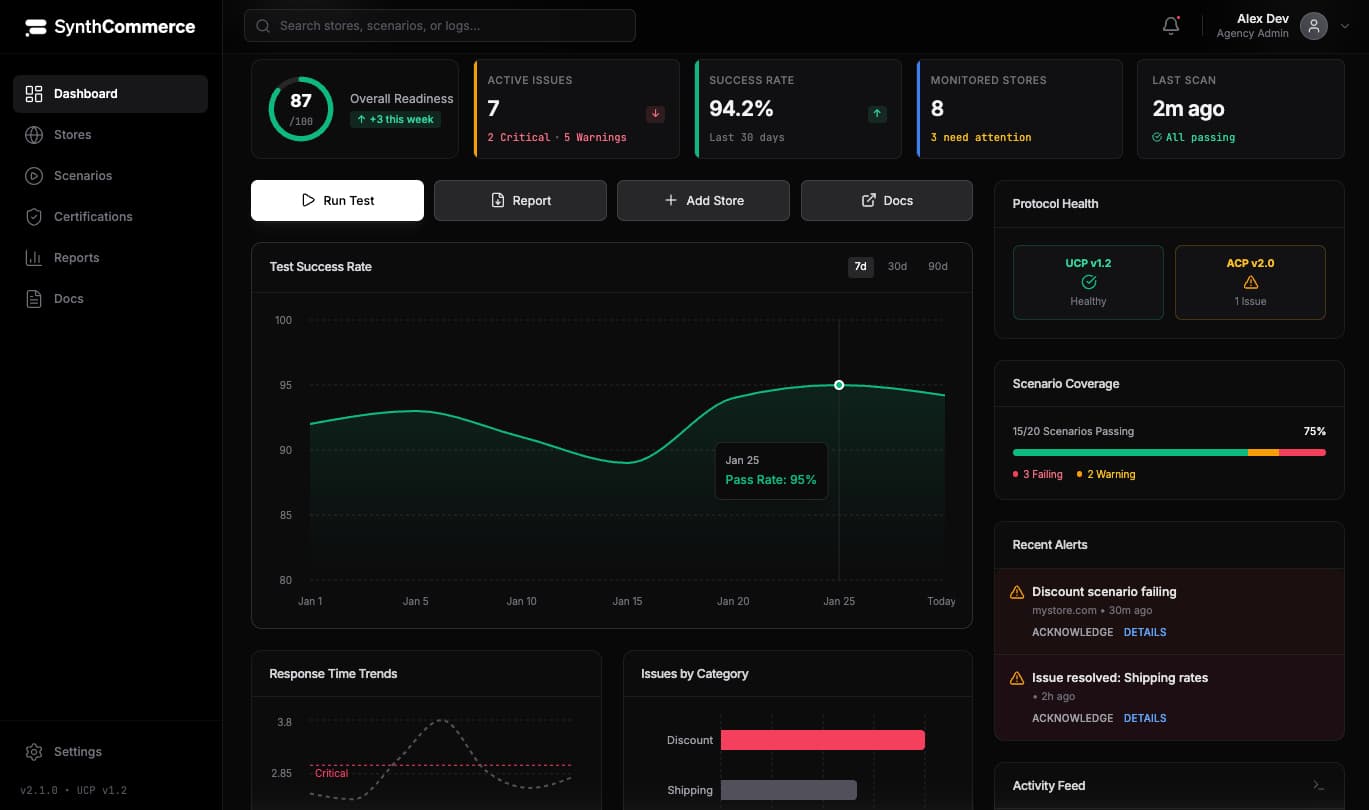1369x810 pixels.
Task: Toggle the ACP v2.0 protocol warning card
Action: point(1250,282)
